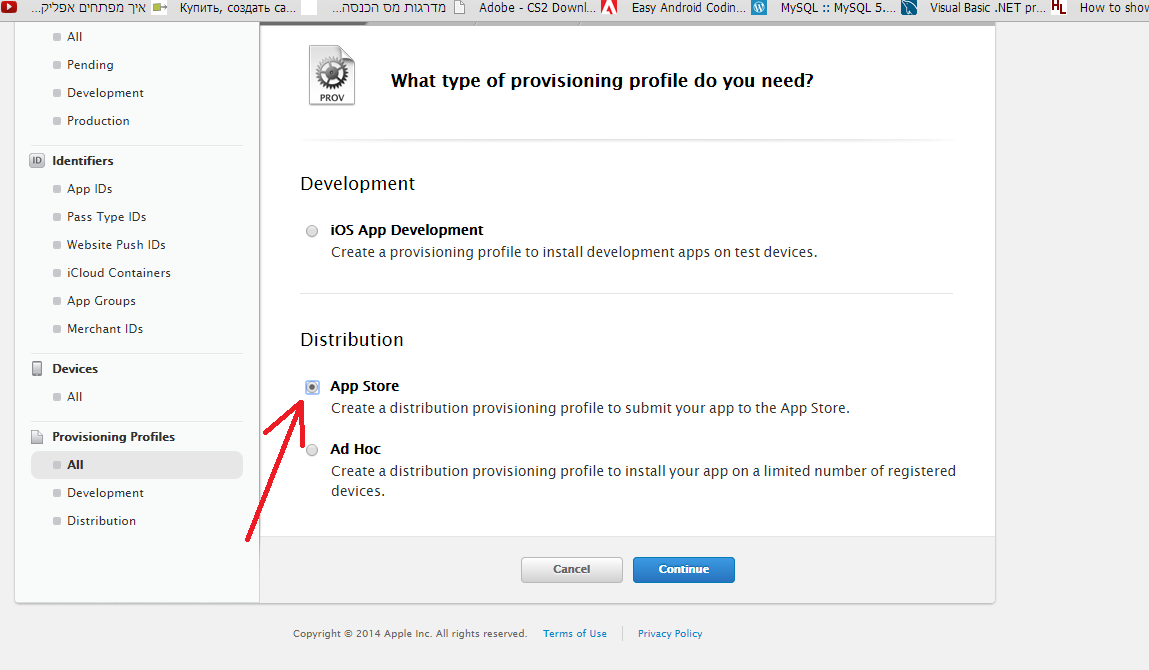Click the PROV provisioning profile file icon

coord(331,76)
